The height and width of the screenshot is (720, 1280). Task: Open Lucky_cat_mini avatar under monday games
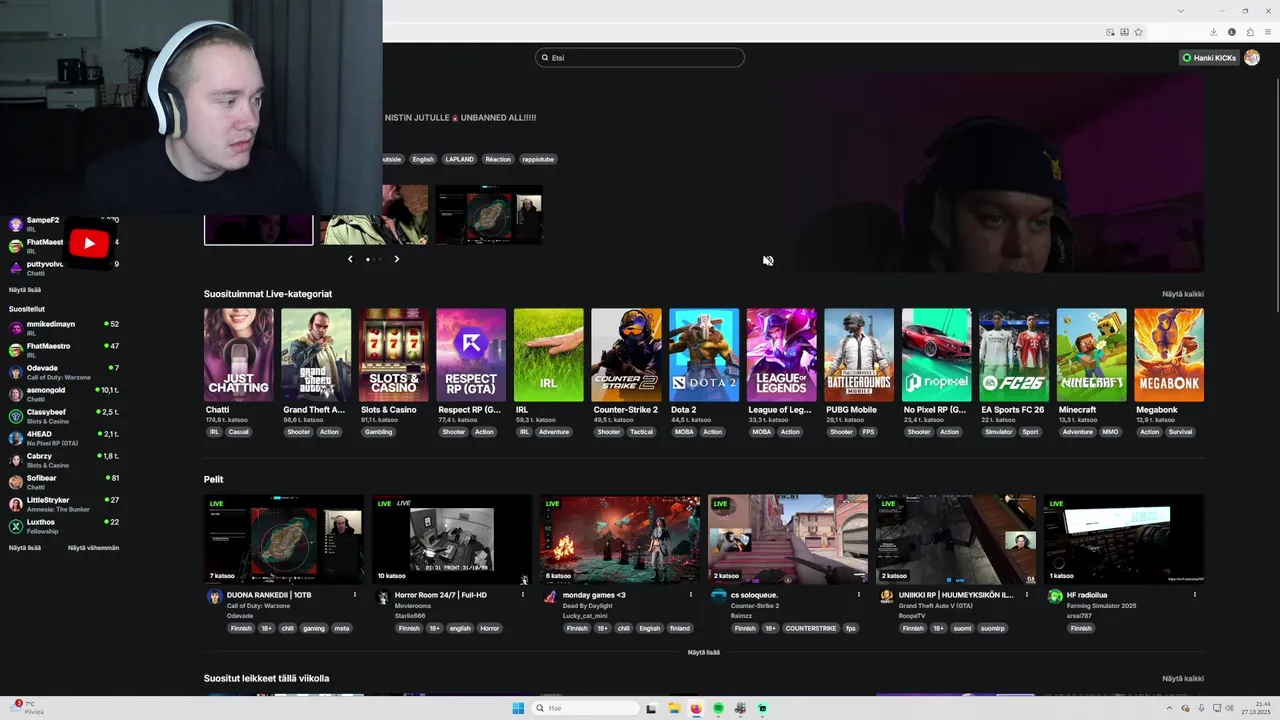pyautogui.click(x=550, y=596)
